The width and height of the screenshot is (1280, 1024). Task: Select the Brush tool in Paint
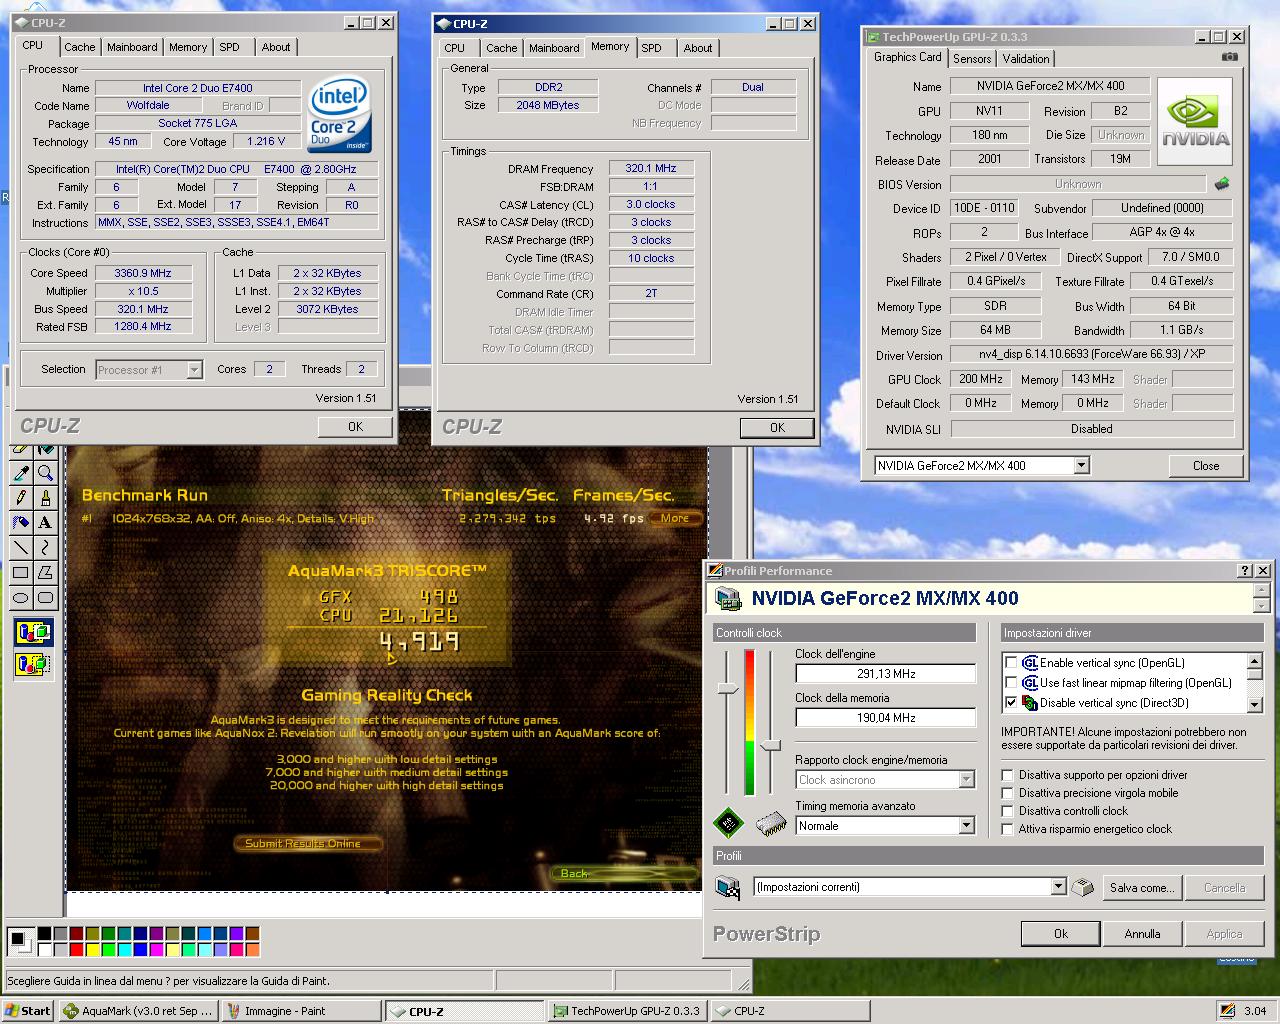point(45,497)
